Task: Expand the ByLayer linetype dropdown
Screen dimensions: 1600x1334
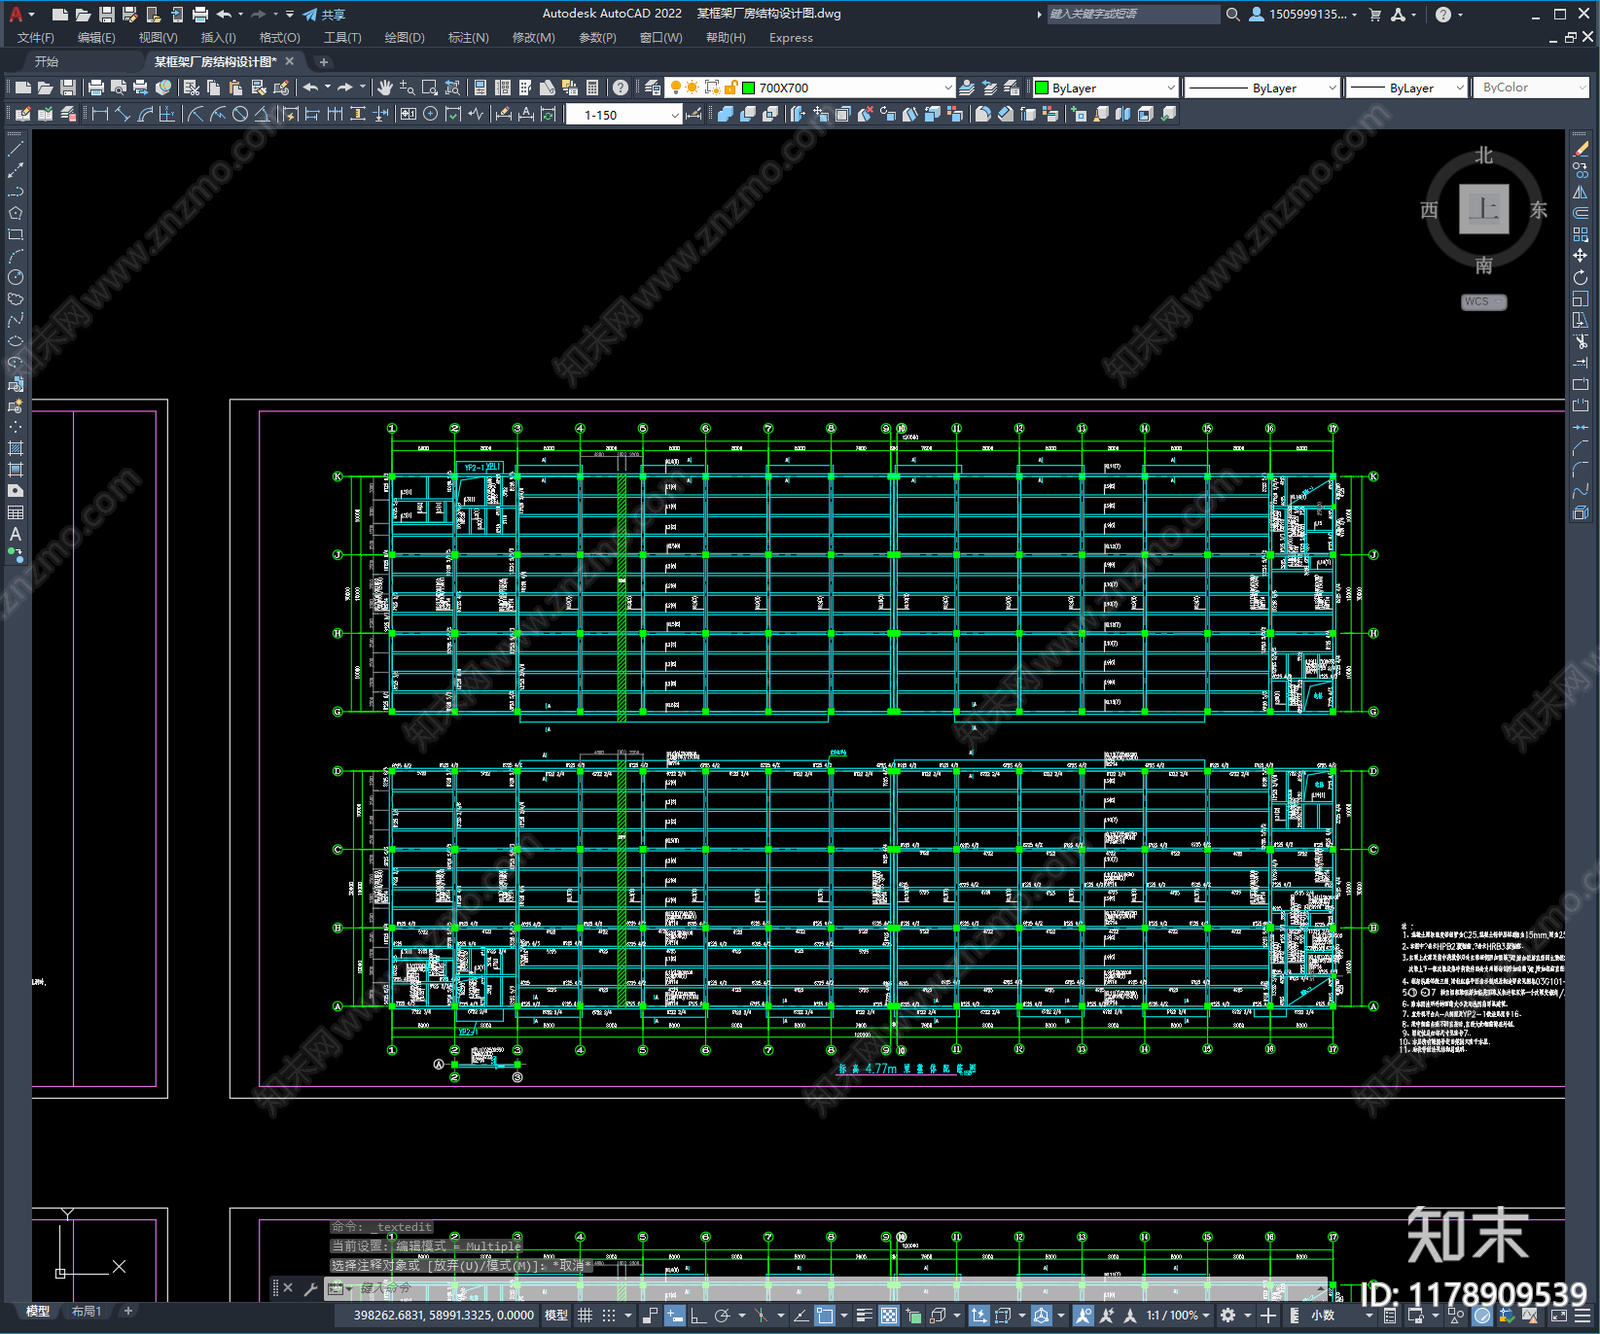Action: [1262, 88]
